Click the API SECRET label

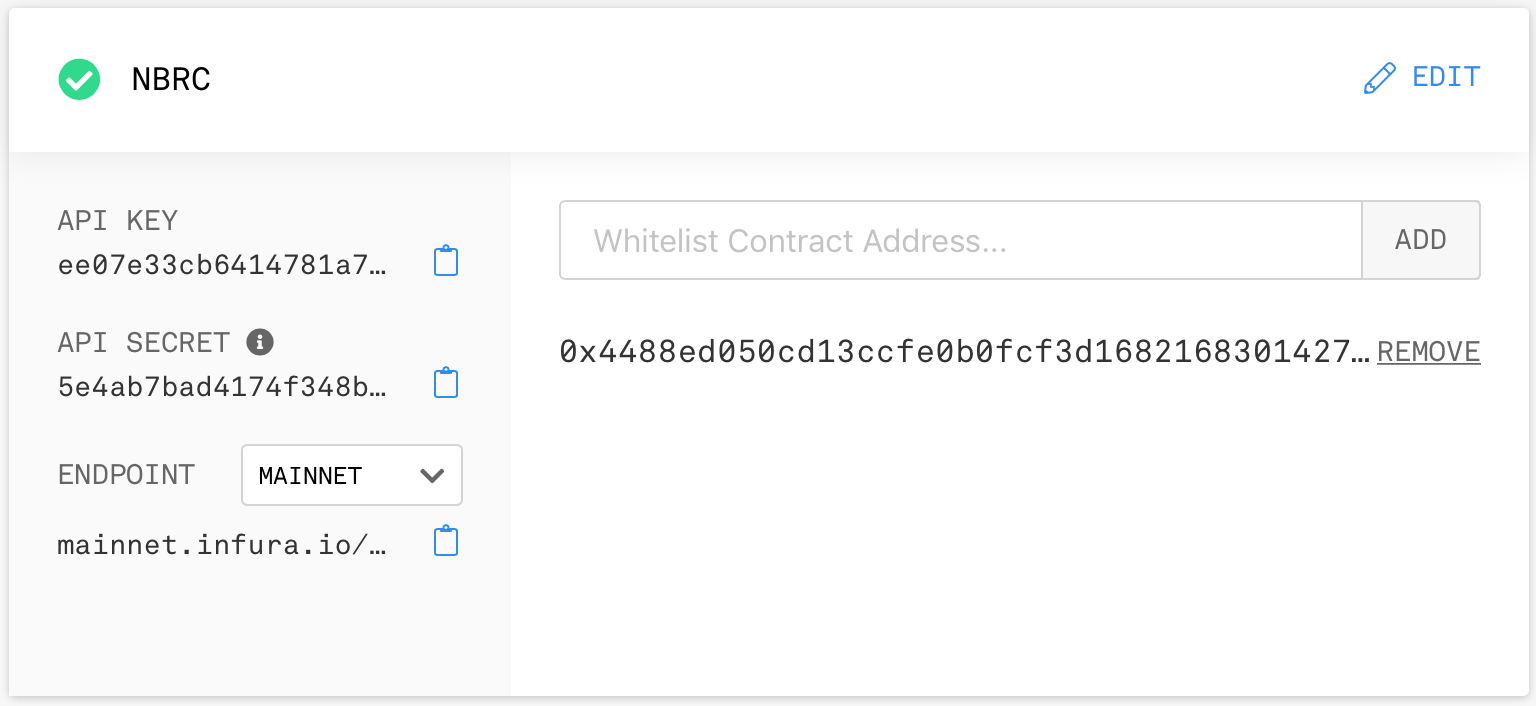(x=144, y=343)
